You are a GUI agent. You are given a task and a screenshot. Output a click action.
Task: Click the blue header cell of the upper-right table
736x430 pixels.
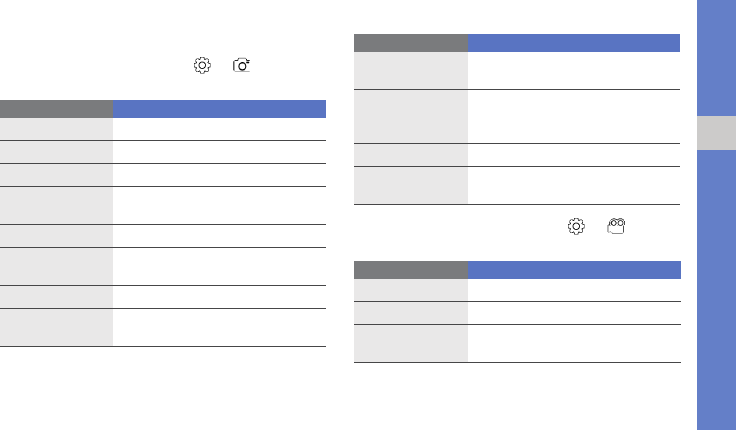574,43
